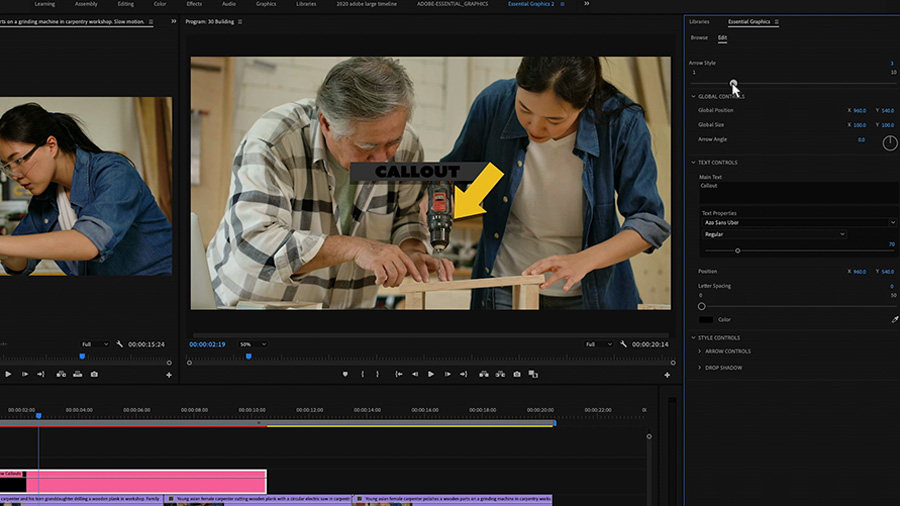Click Export Frame icon in Source monitor
900x506 pixels.
94,374
